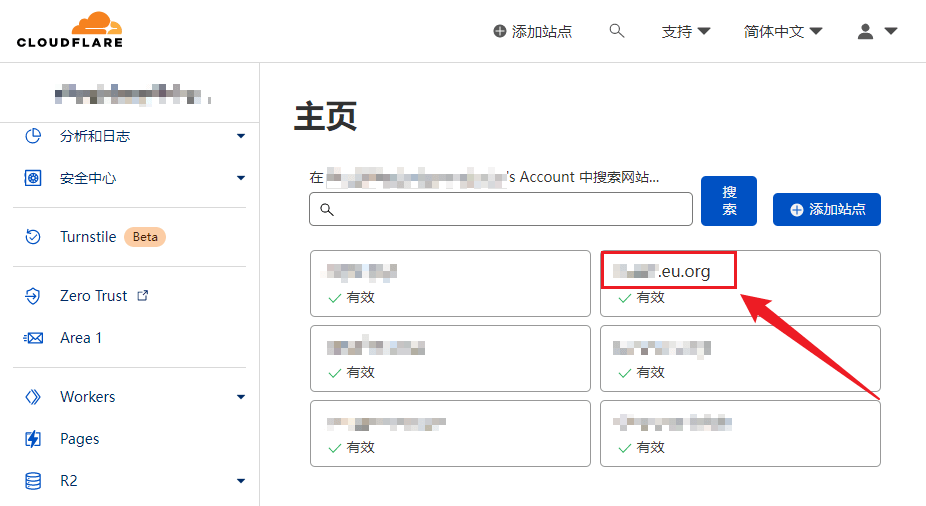Click the Turnstile sidebar icon

pos(33,237)
